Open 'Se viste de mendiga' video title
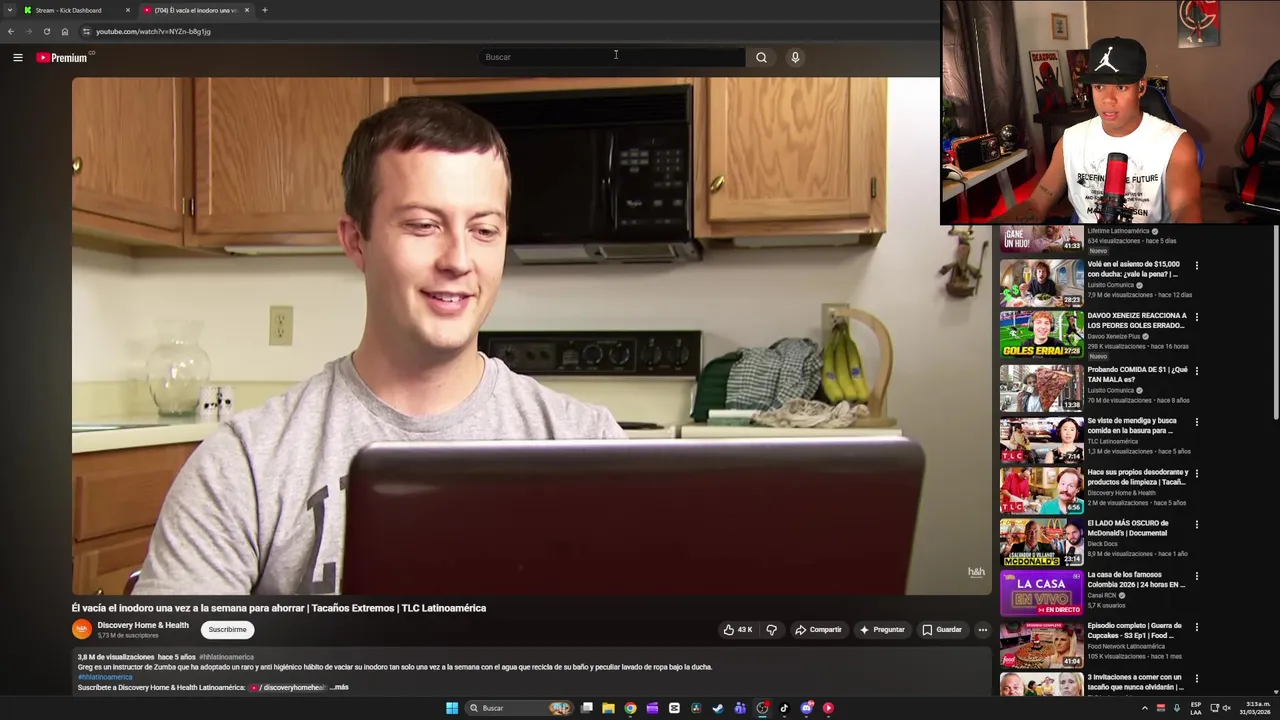 (1132, 426)
